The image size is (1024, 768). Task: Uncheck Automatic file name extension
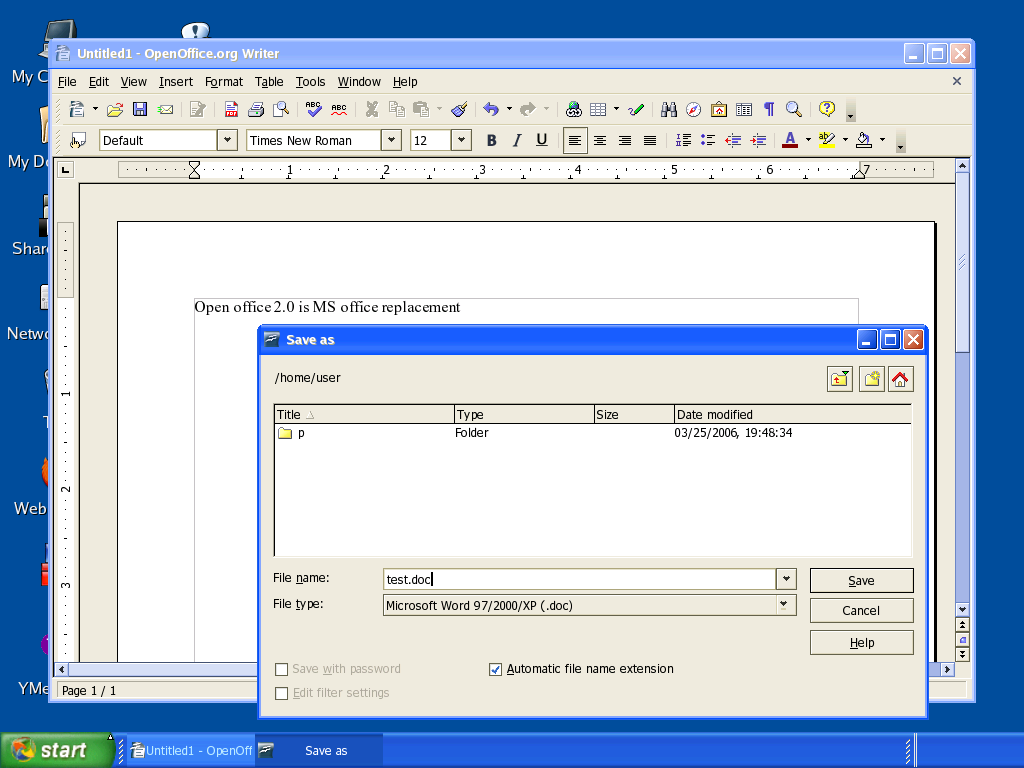click(496, 669)
